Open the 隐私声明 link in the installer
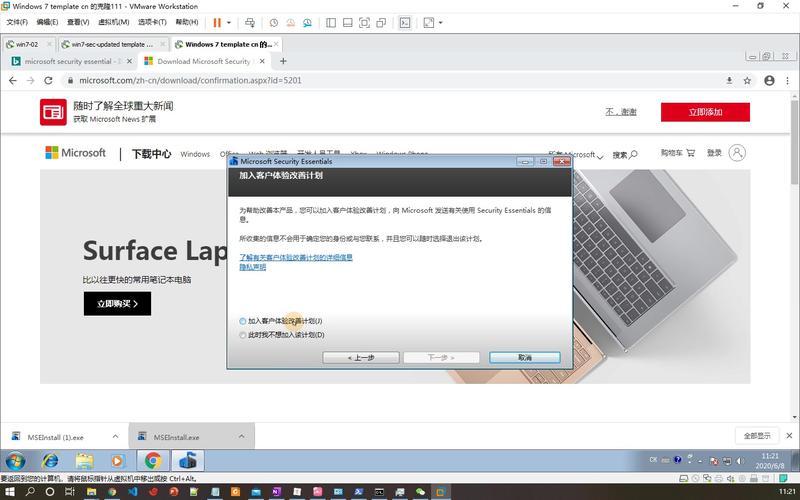 pyautogui.click(x=253, y=267)
